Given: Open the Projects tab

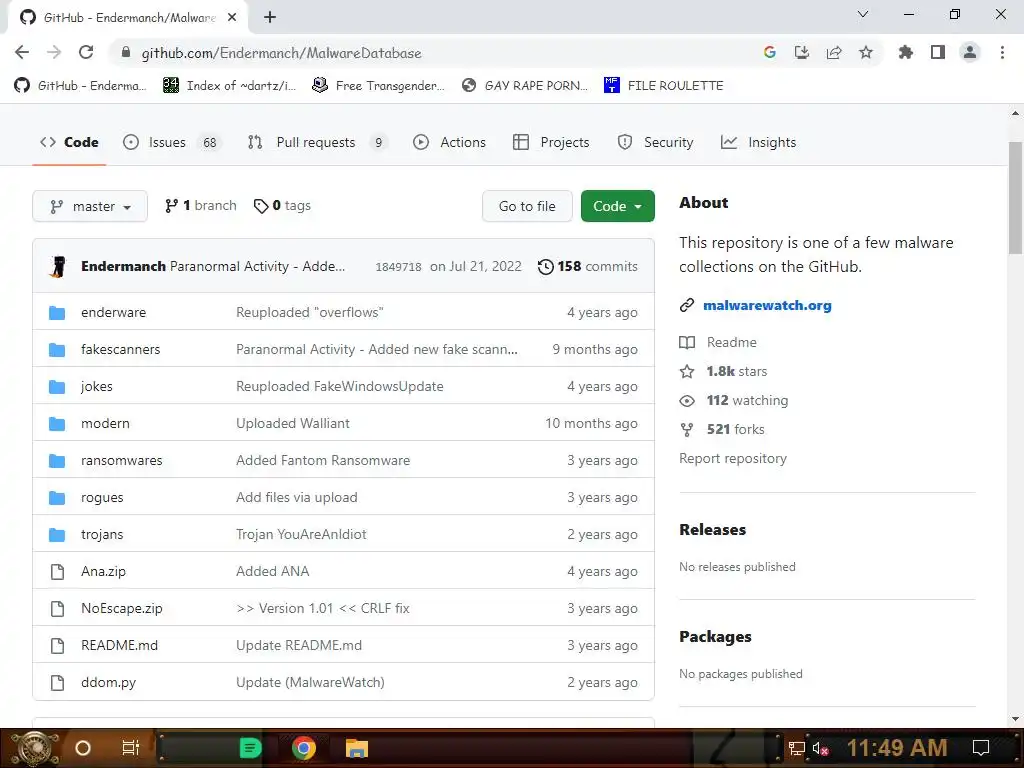Looking at the screenshot, I should 551,142.
